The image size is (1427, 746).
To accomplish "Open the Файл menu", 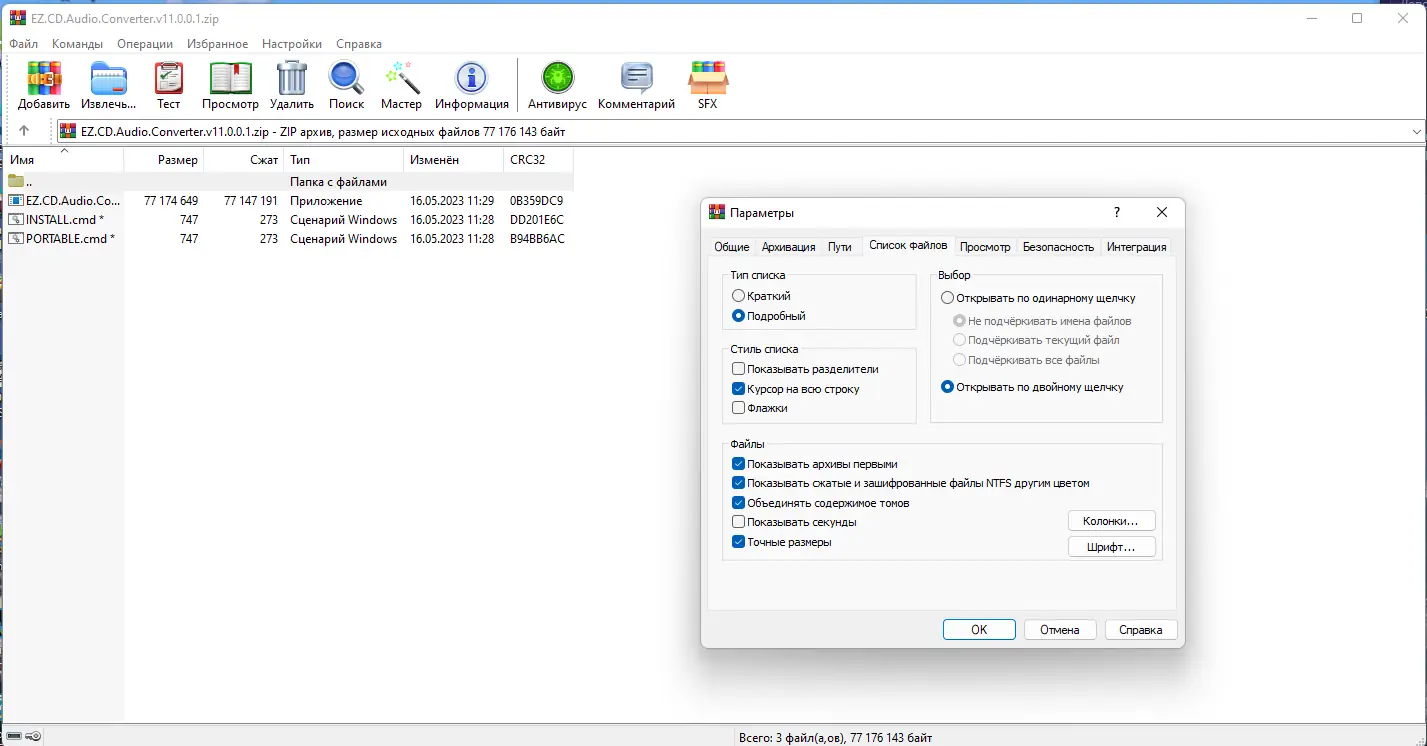I will [x=24, y=44].
